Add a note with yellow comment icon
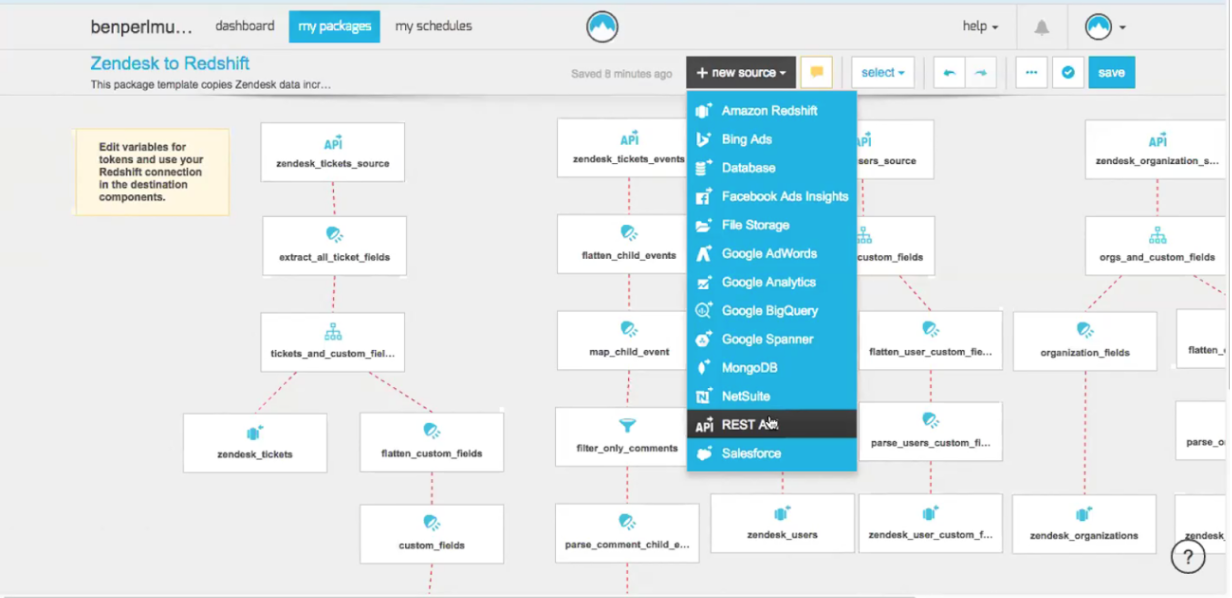This screenshot has width=1232, height=598. 817,73
